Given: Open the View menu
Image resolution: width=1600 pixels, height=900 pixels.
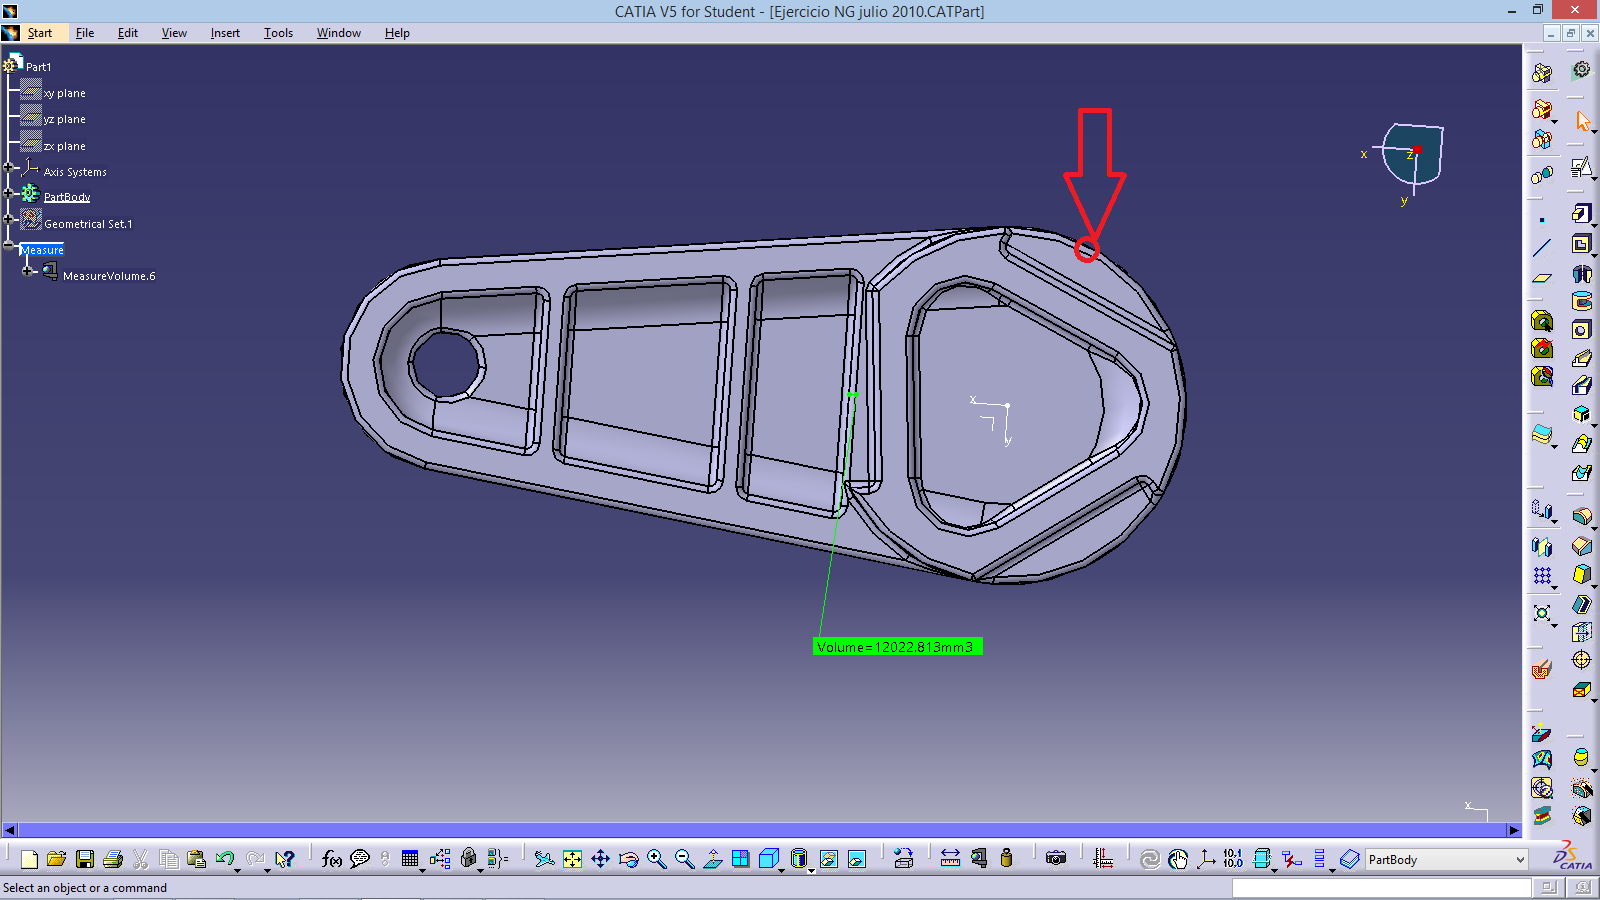Looking at the screenshot, I should [174, 33].
